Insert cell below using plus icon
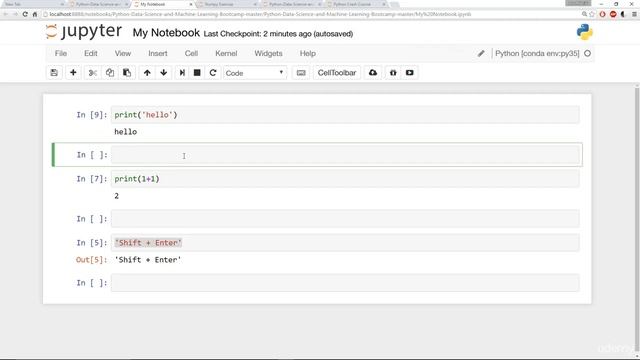This screenshot has width=640, height=360. [73, 73]
